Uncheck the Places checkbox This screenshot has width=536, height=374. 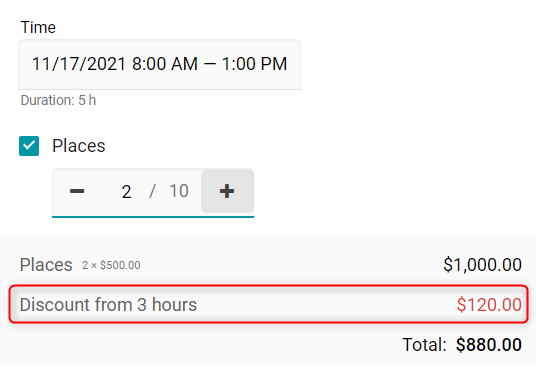pyautogui.click(x=29, y=146)
